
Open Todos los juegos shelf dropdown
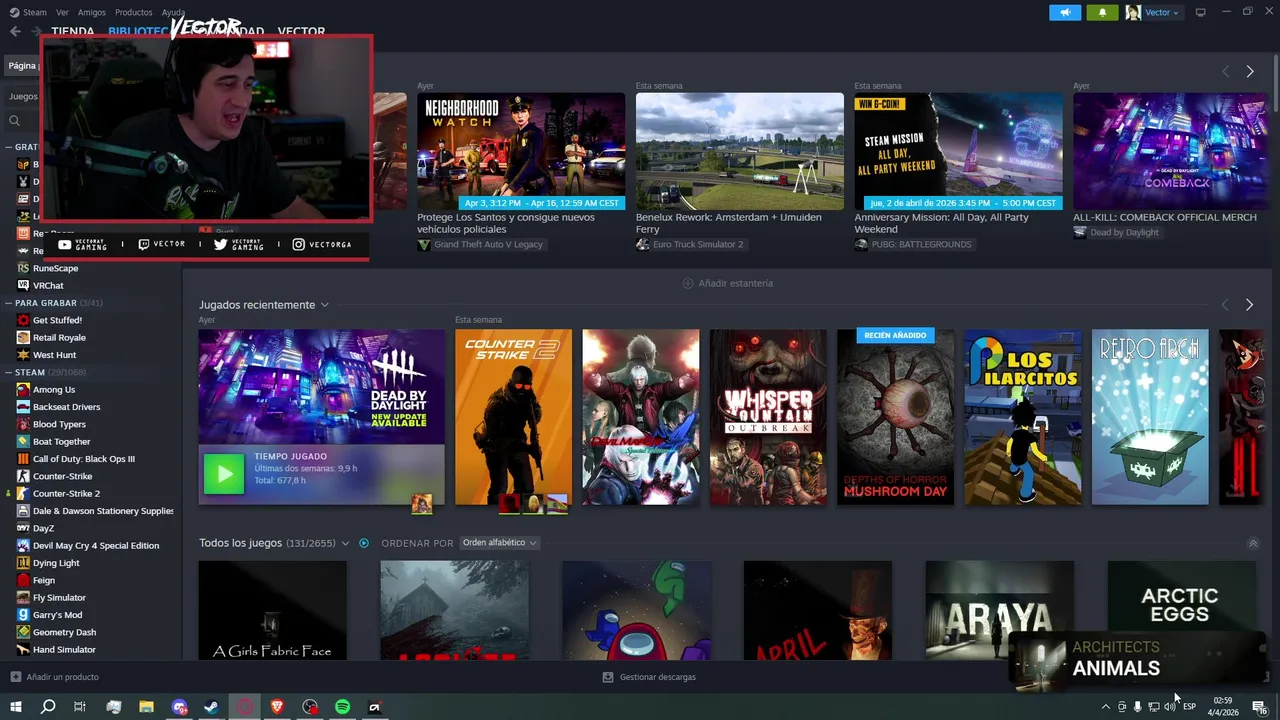(x=345, y=543)
